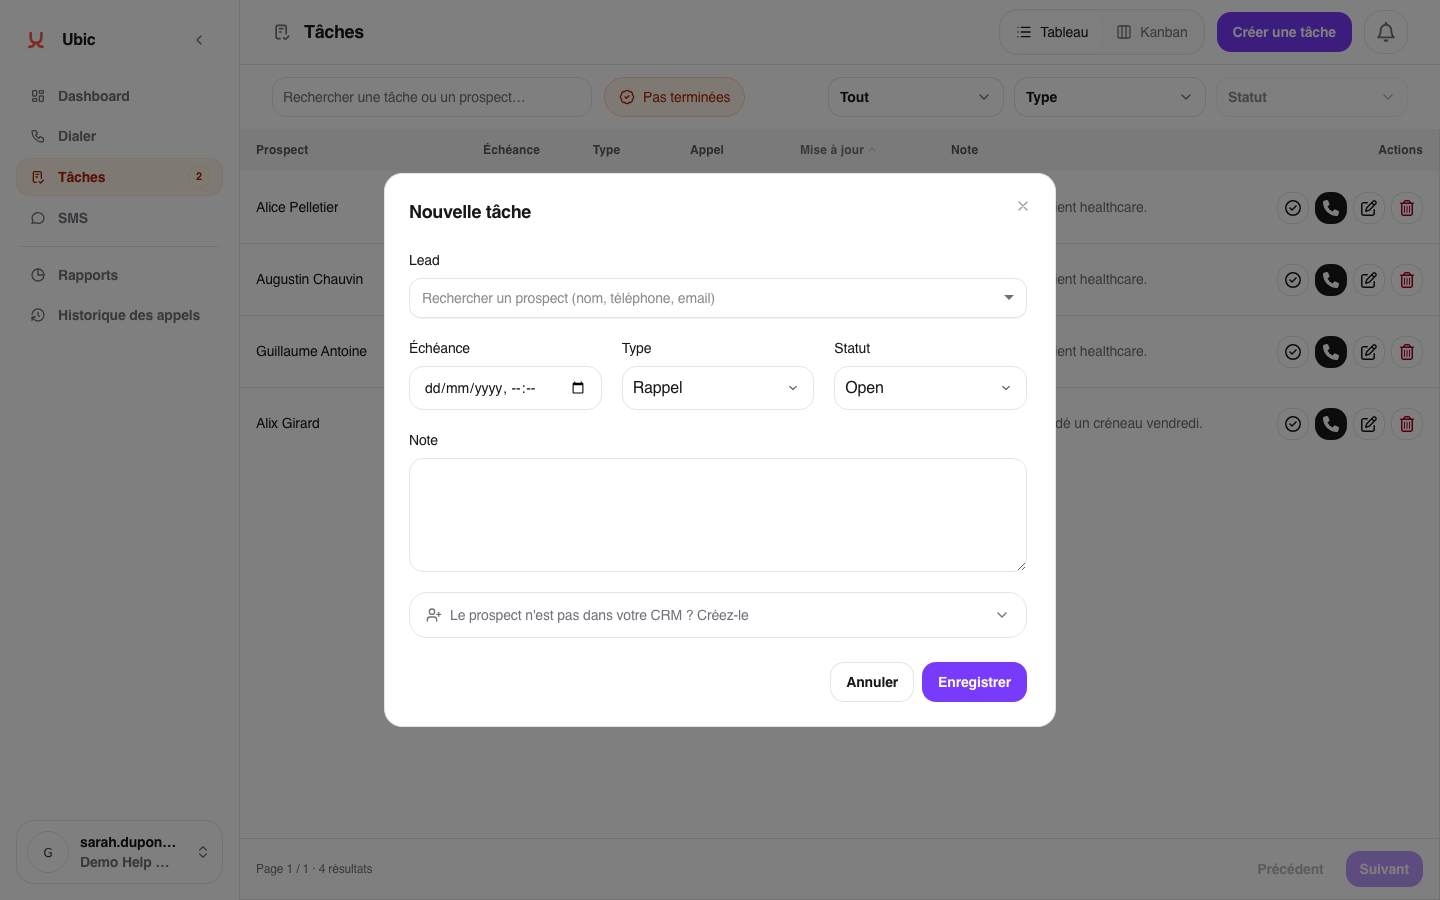Go to Dashboard in sidebar
Screen dimensions: 1440x900
93,96
